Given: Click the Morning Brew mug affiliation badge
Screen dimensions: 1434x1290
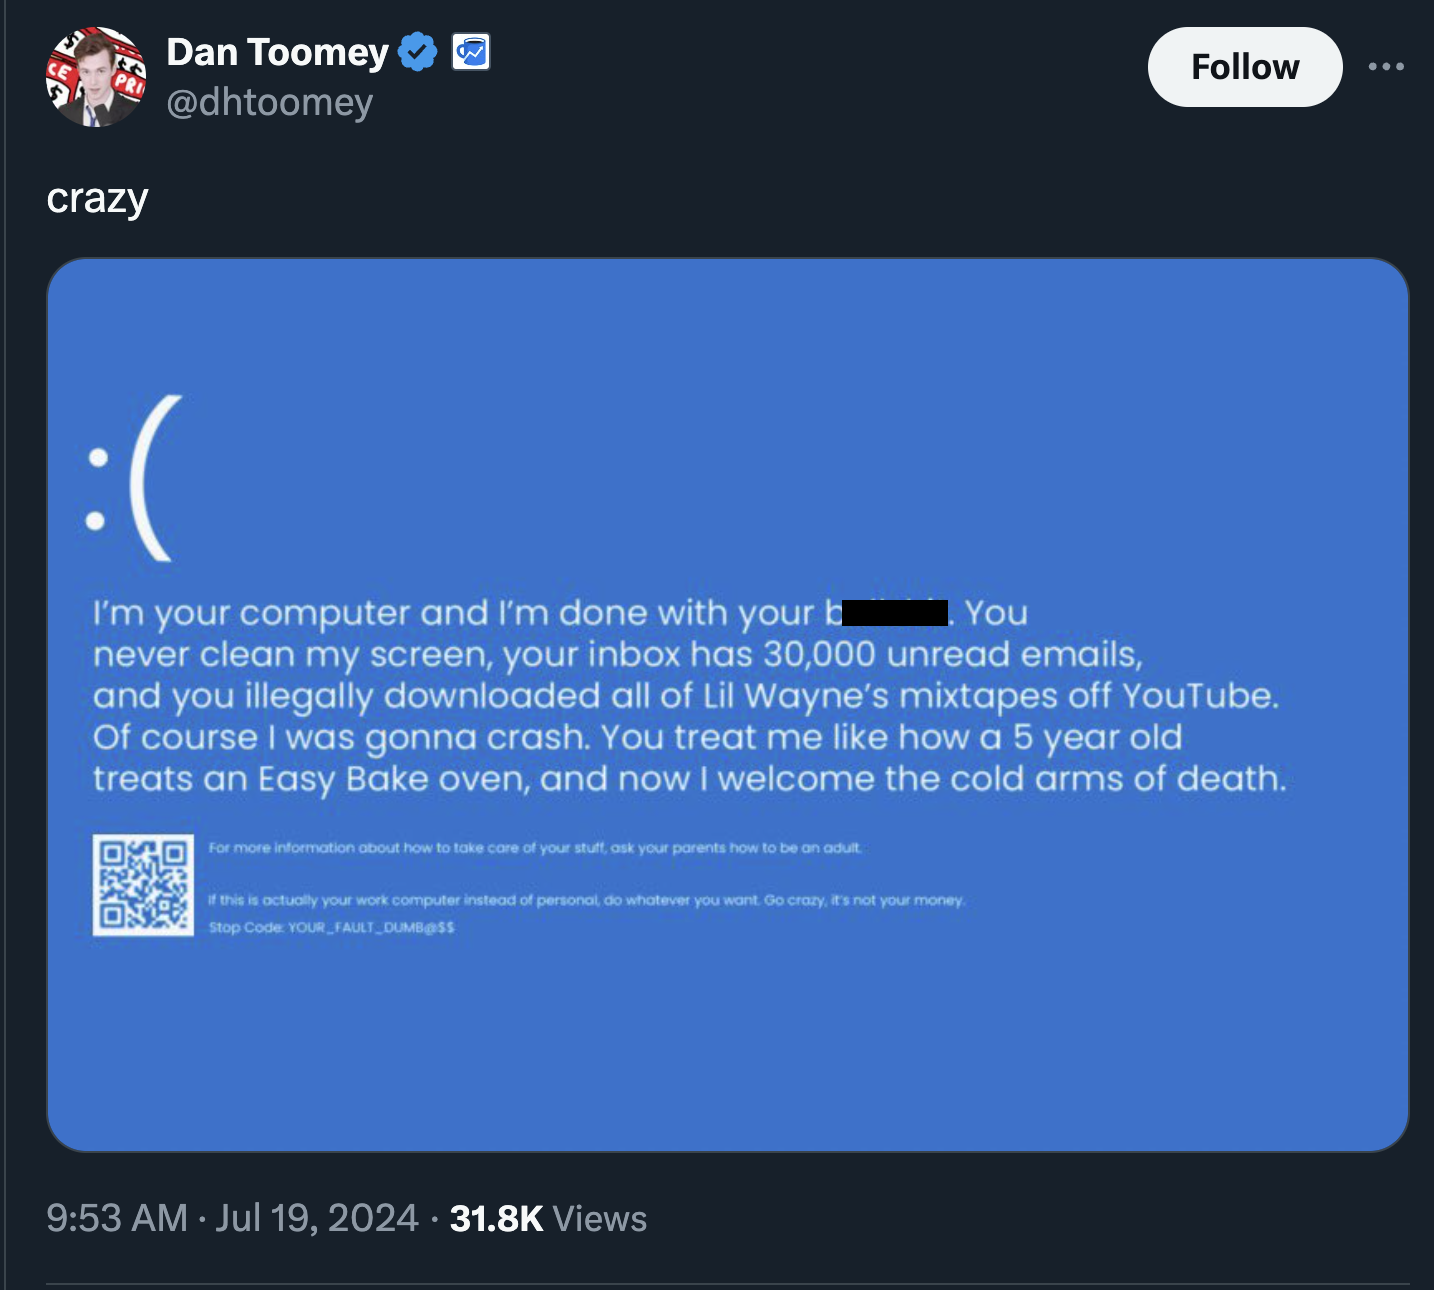Looking at the screenshot, I should tap(470, 52).
